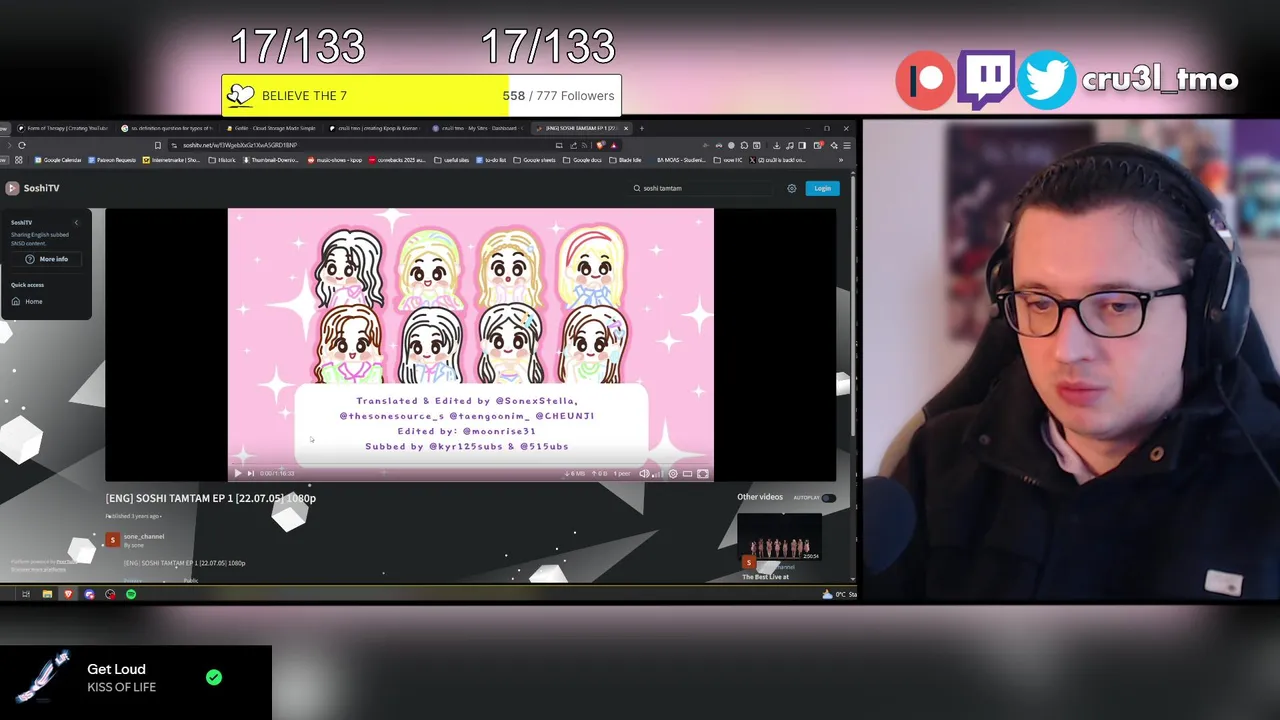The height and width of the screenshot is (720, 1280).
Task: Reload the browser page
Action: click(x=22, y=145)
